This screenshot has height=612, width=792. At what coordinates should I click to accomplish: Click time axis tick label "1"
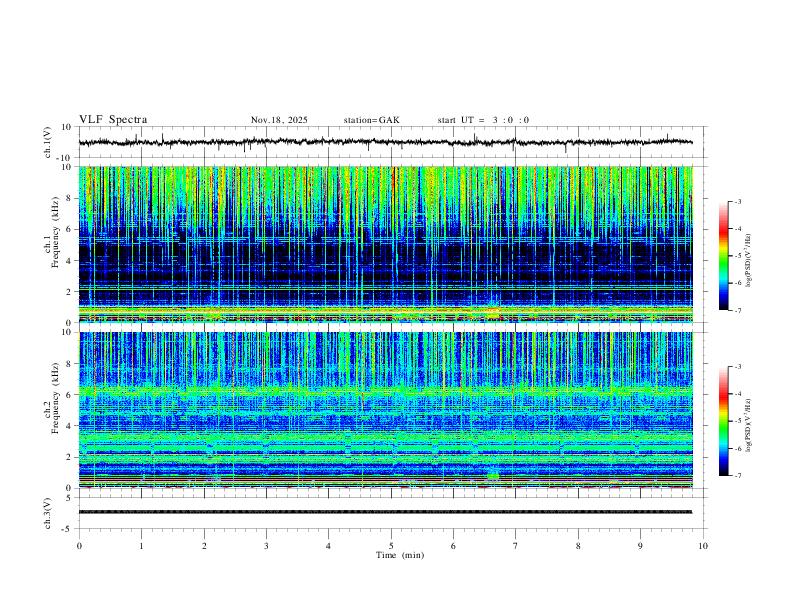[141, 546]
